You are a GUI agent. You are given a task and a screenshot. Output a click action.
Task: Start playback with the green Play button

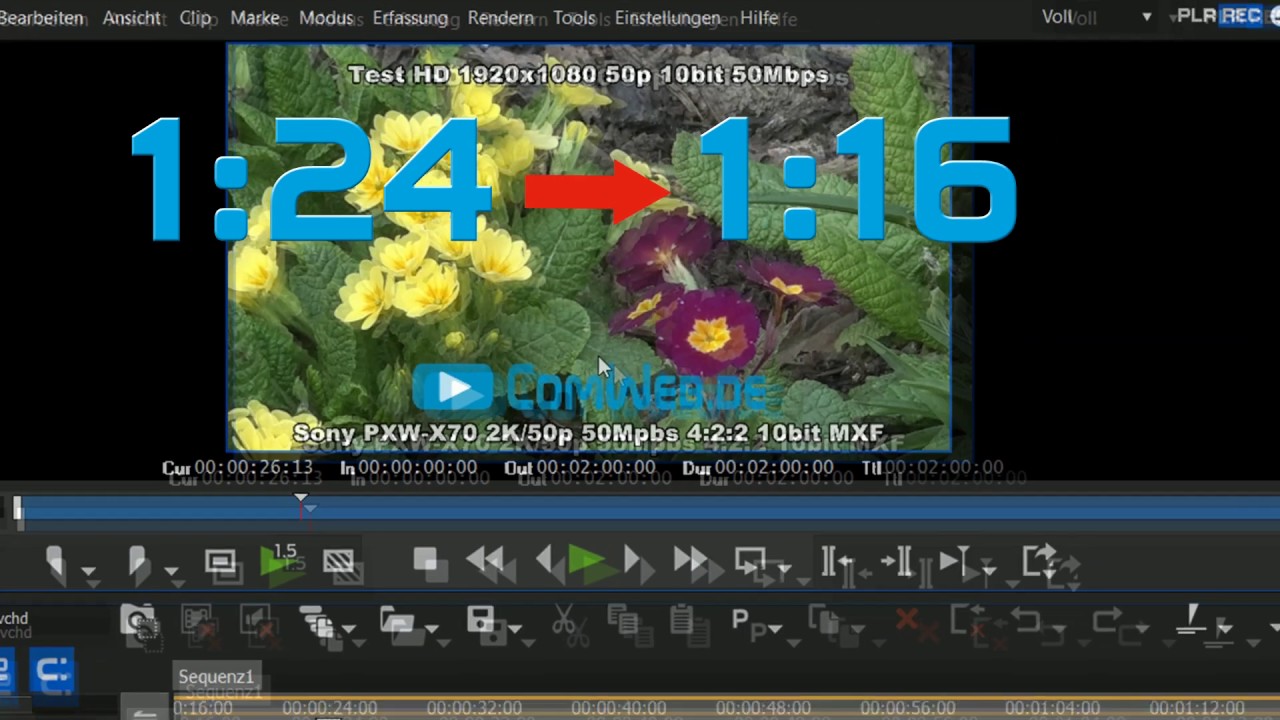click(586, 560)
